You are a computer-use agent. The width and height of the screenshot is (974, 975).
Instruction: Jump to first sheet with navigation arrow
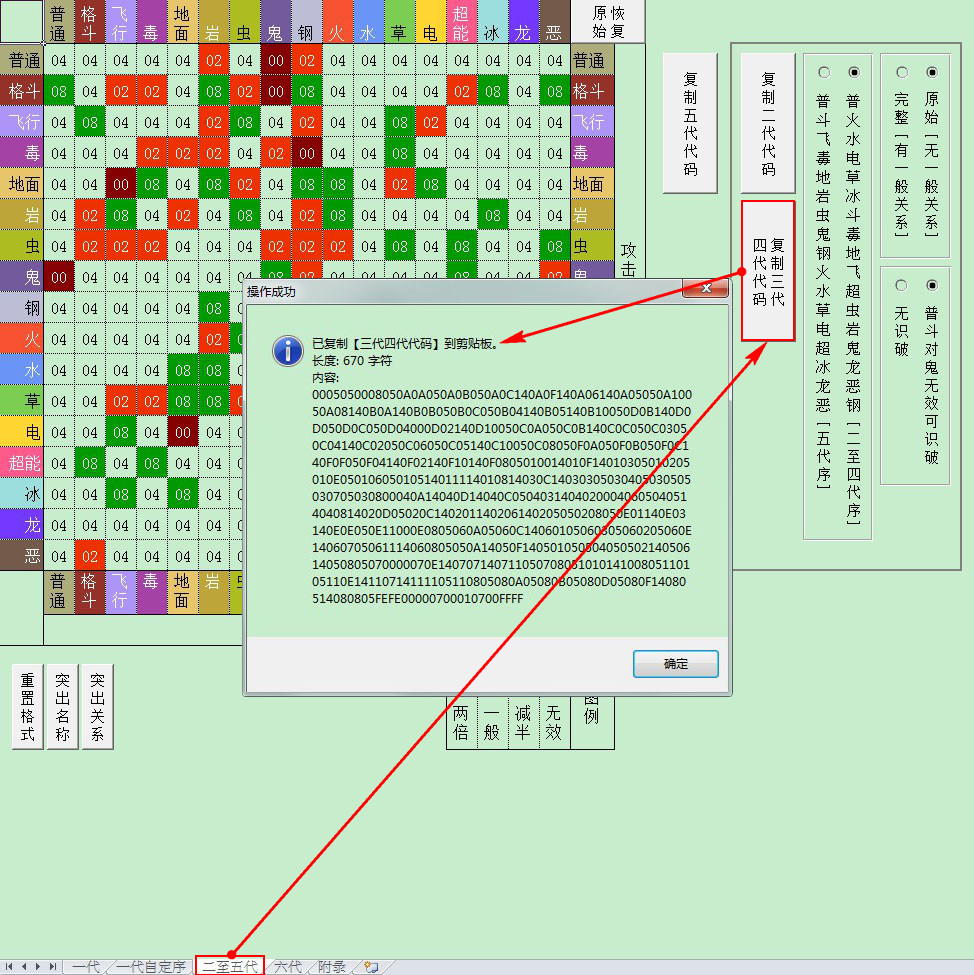pos(10,967)
